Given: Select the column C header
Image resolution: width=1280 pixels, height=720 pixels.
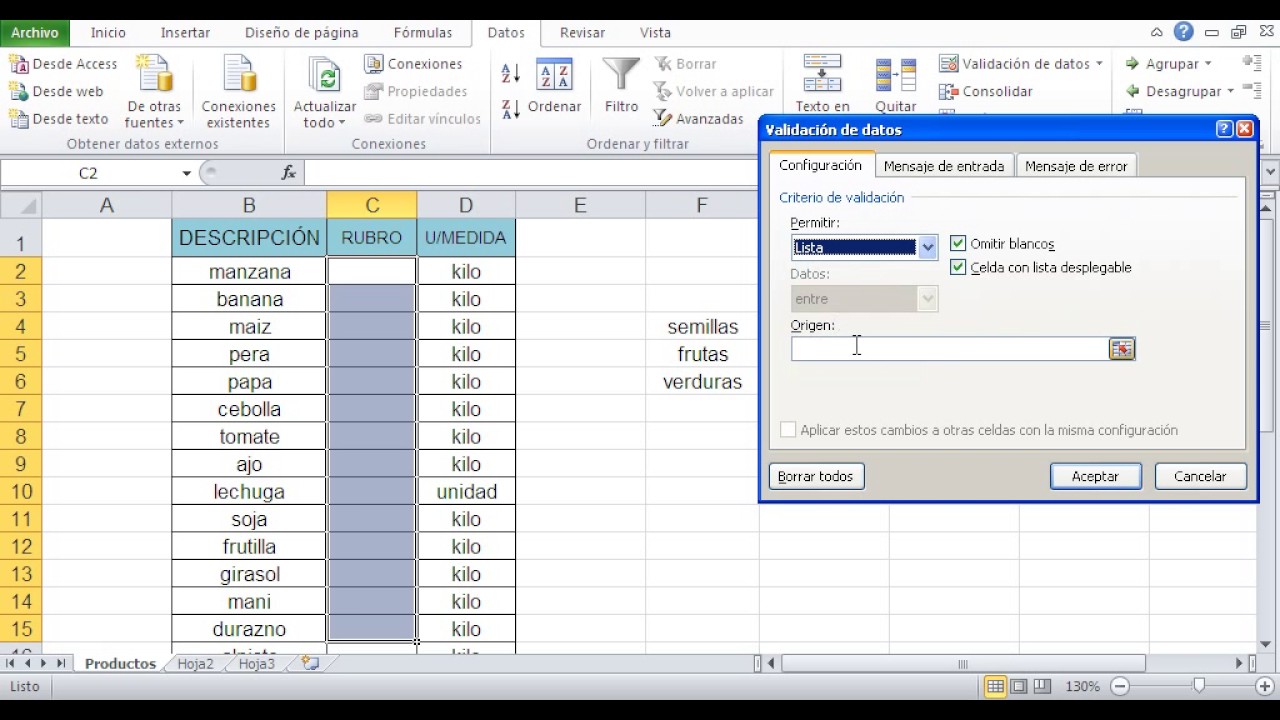Looking at the screenshot, I should pos(372,205).
